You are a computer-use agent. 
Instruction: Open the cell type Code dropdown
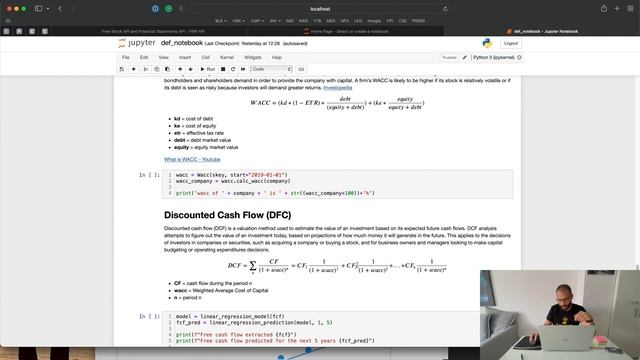point(271,69)
